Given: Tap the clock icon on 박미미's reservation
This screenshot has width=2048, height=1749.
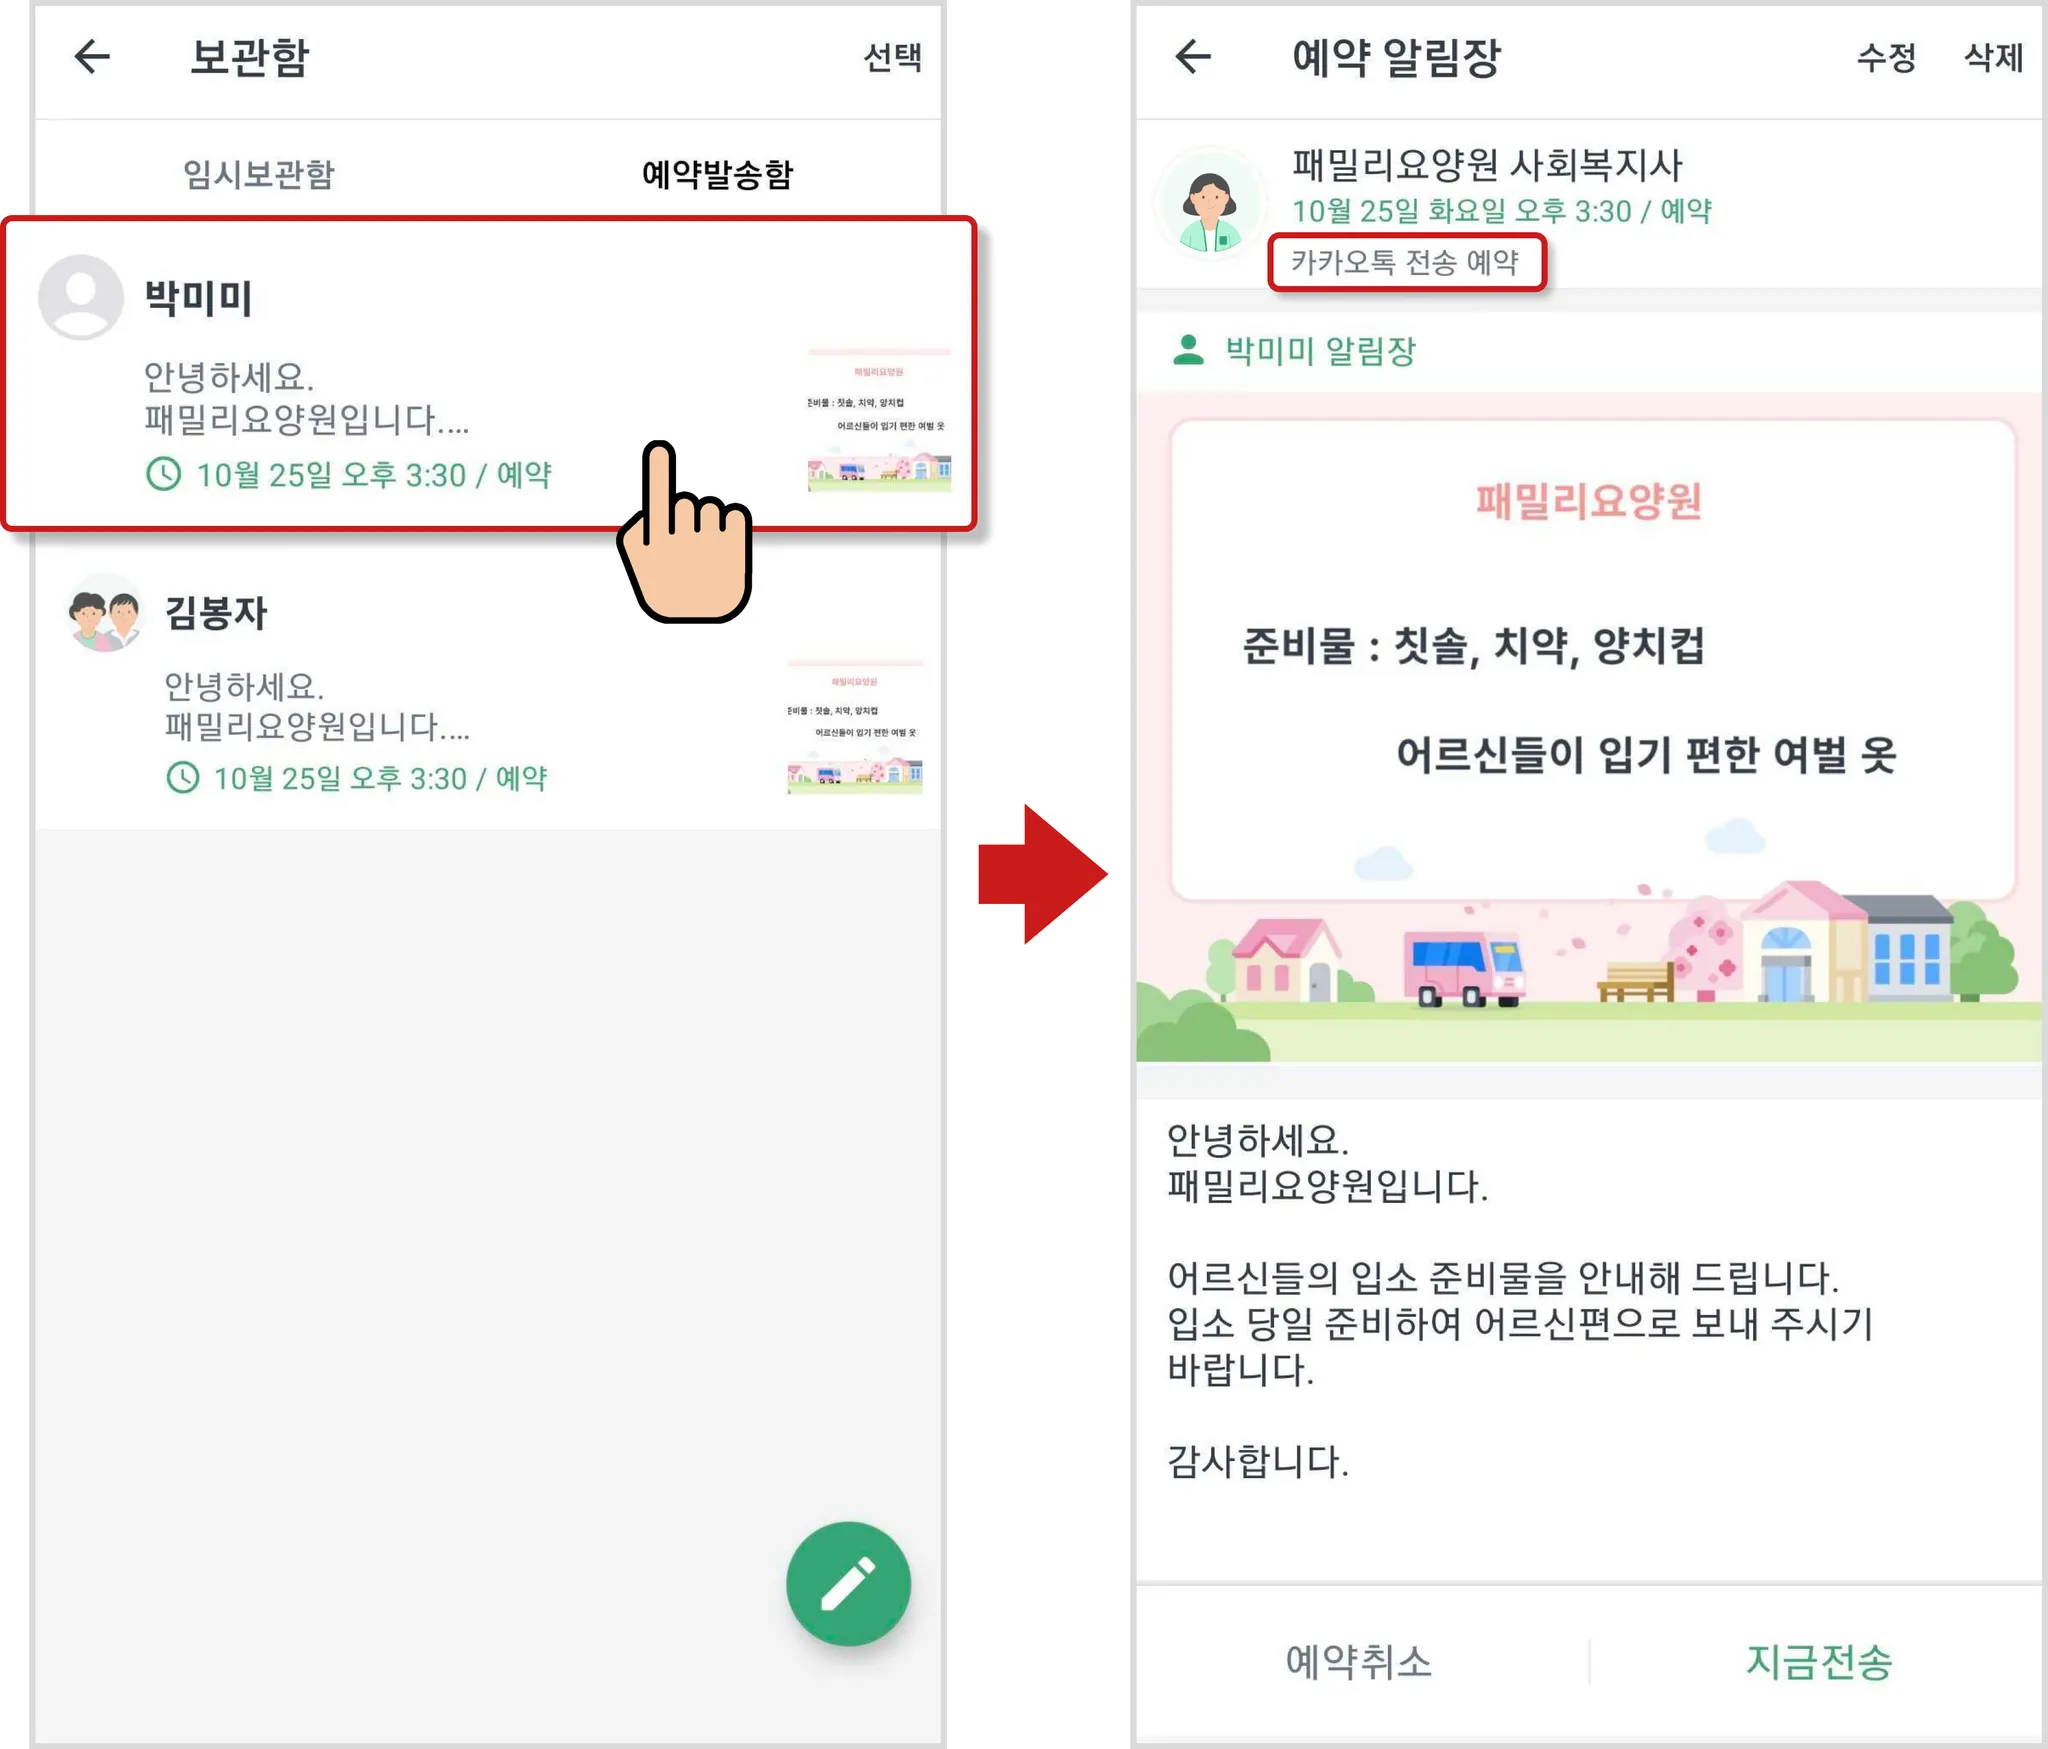Looking at the screenshot, I should (164, 474).
